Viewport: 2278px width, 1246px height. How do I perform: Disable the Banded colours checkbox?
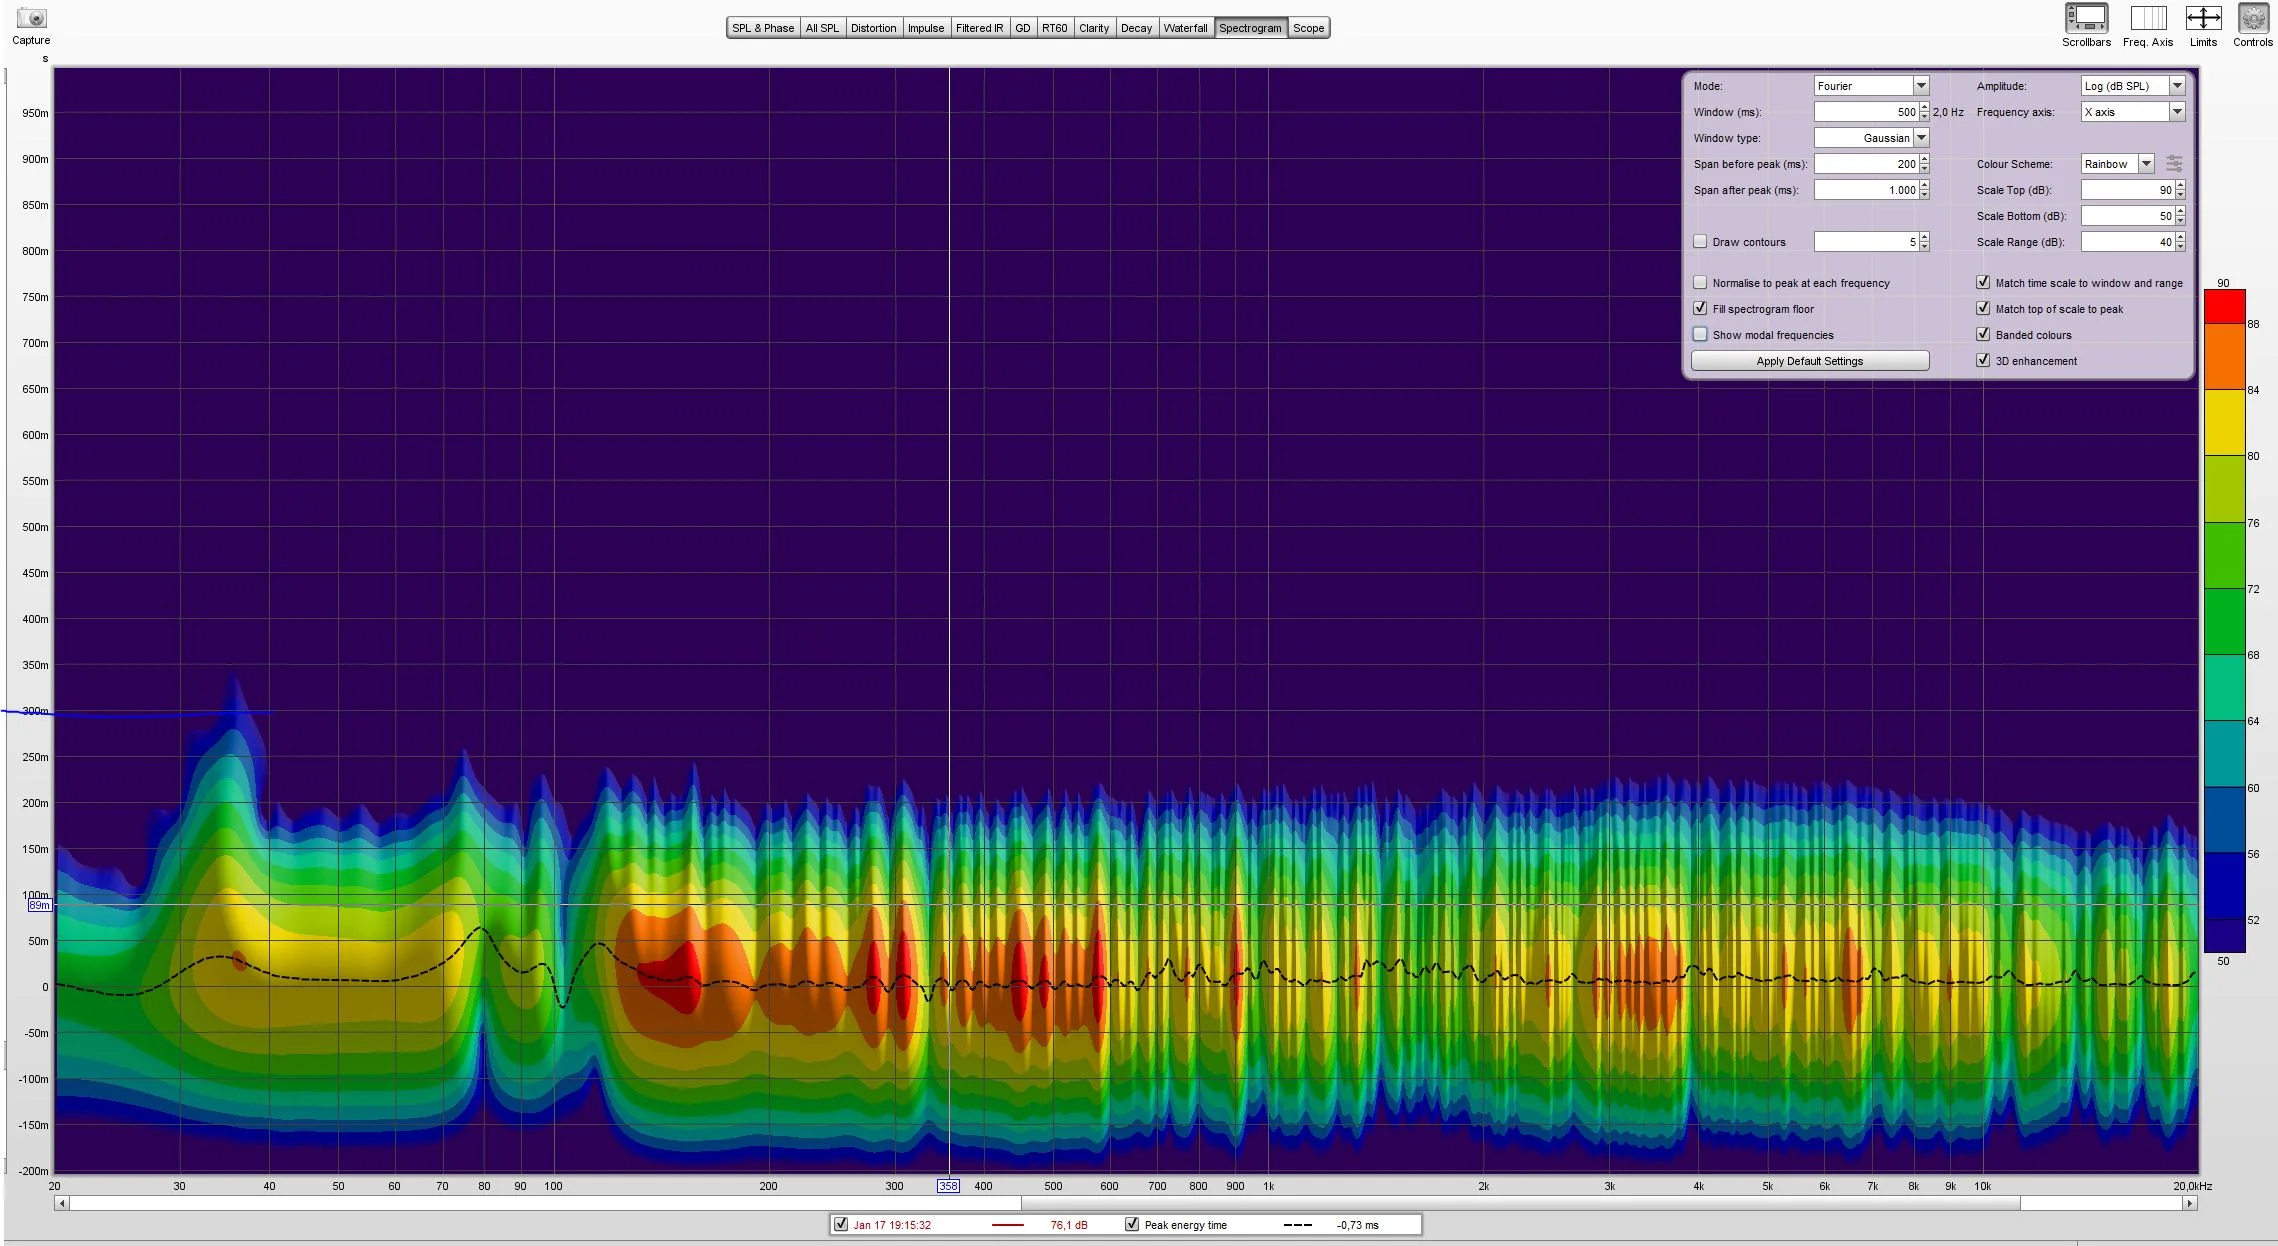(x=1983, y=335)
